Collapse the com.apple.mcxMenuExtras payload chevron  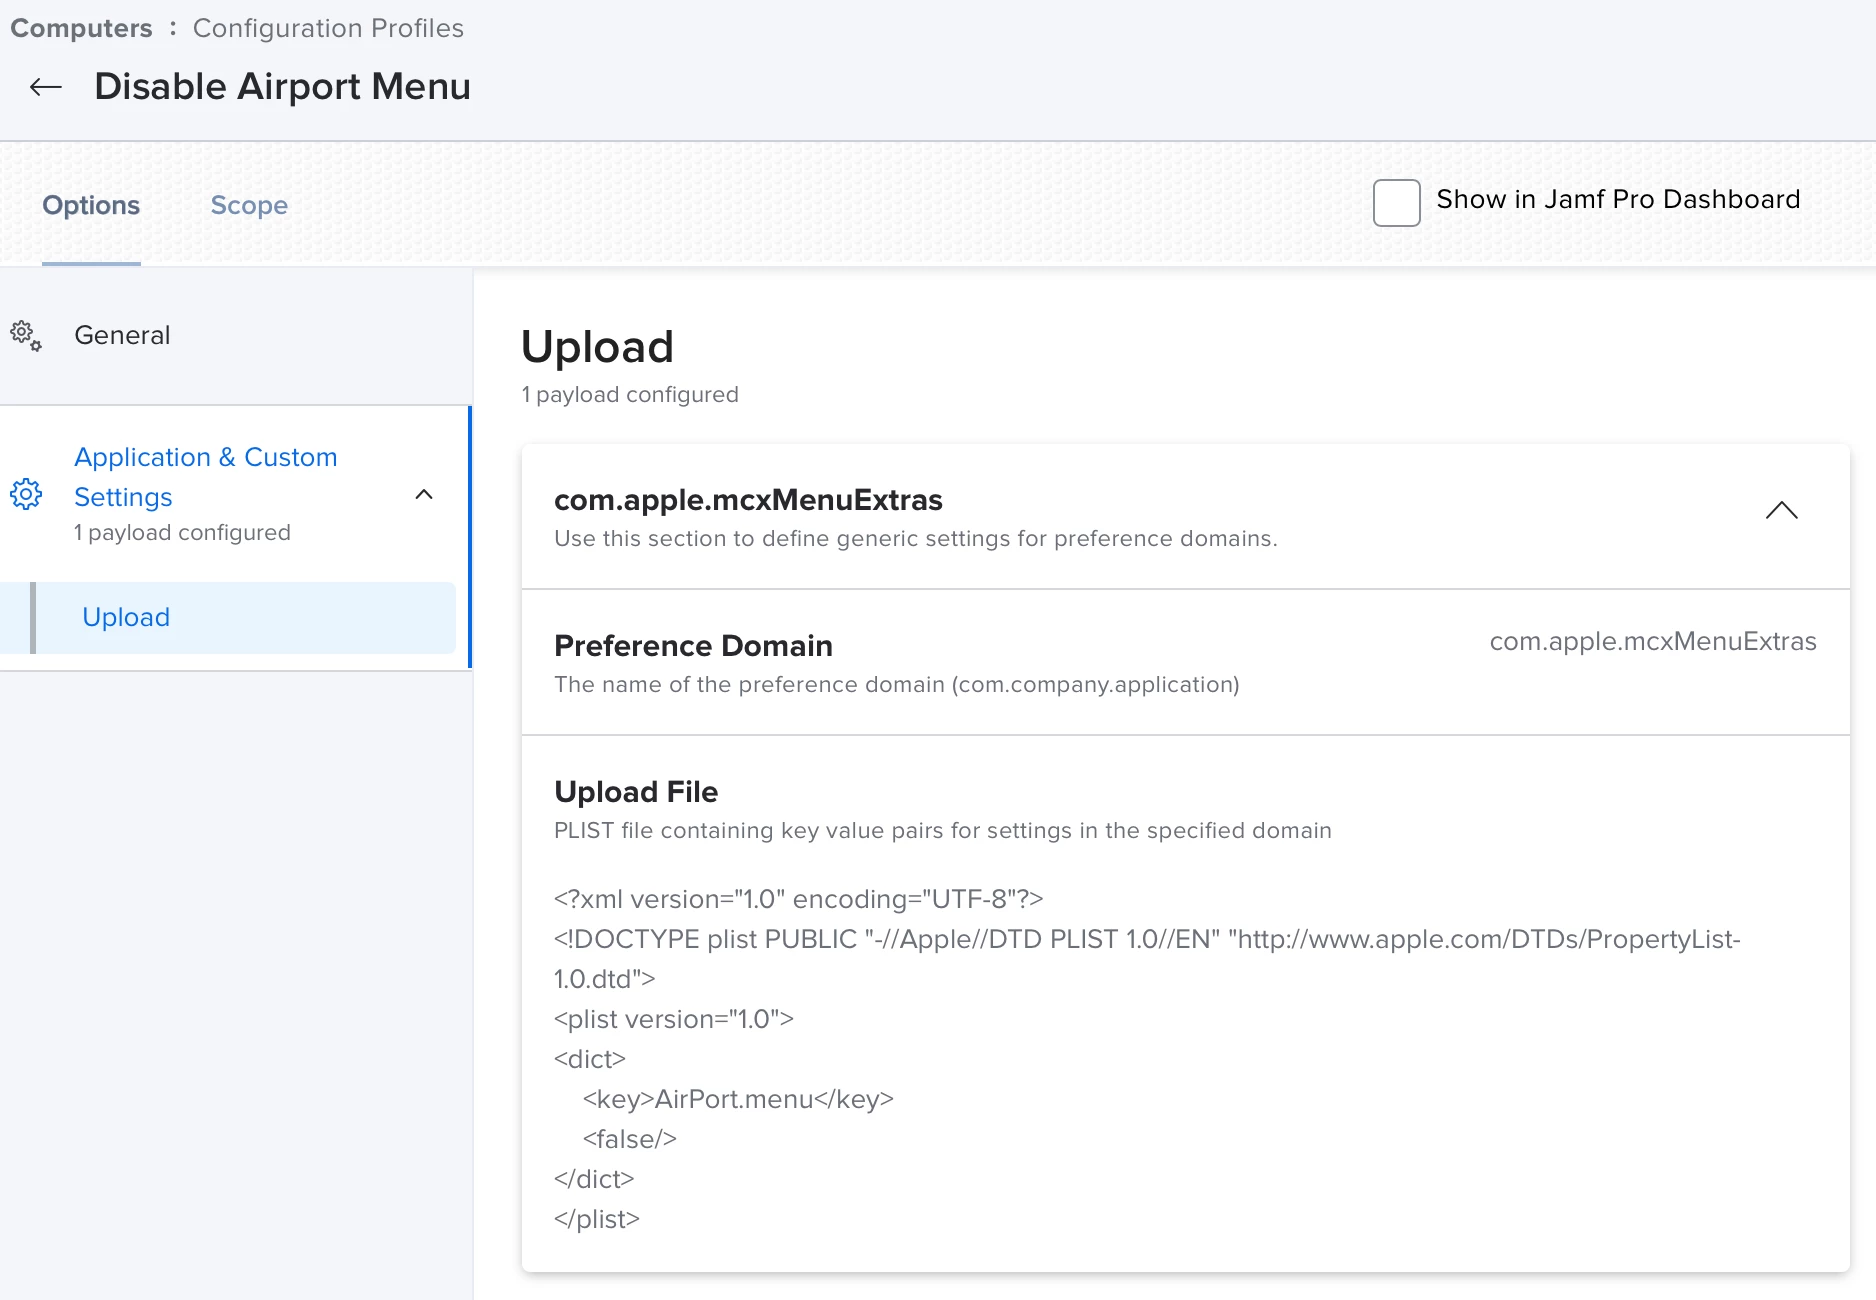pyautogui.click(x=1781, y=511)
